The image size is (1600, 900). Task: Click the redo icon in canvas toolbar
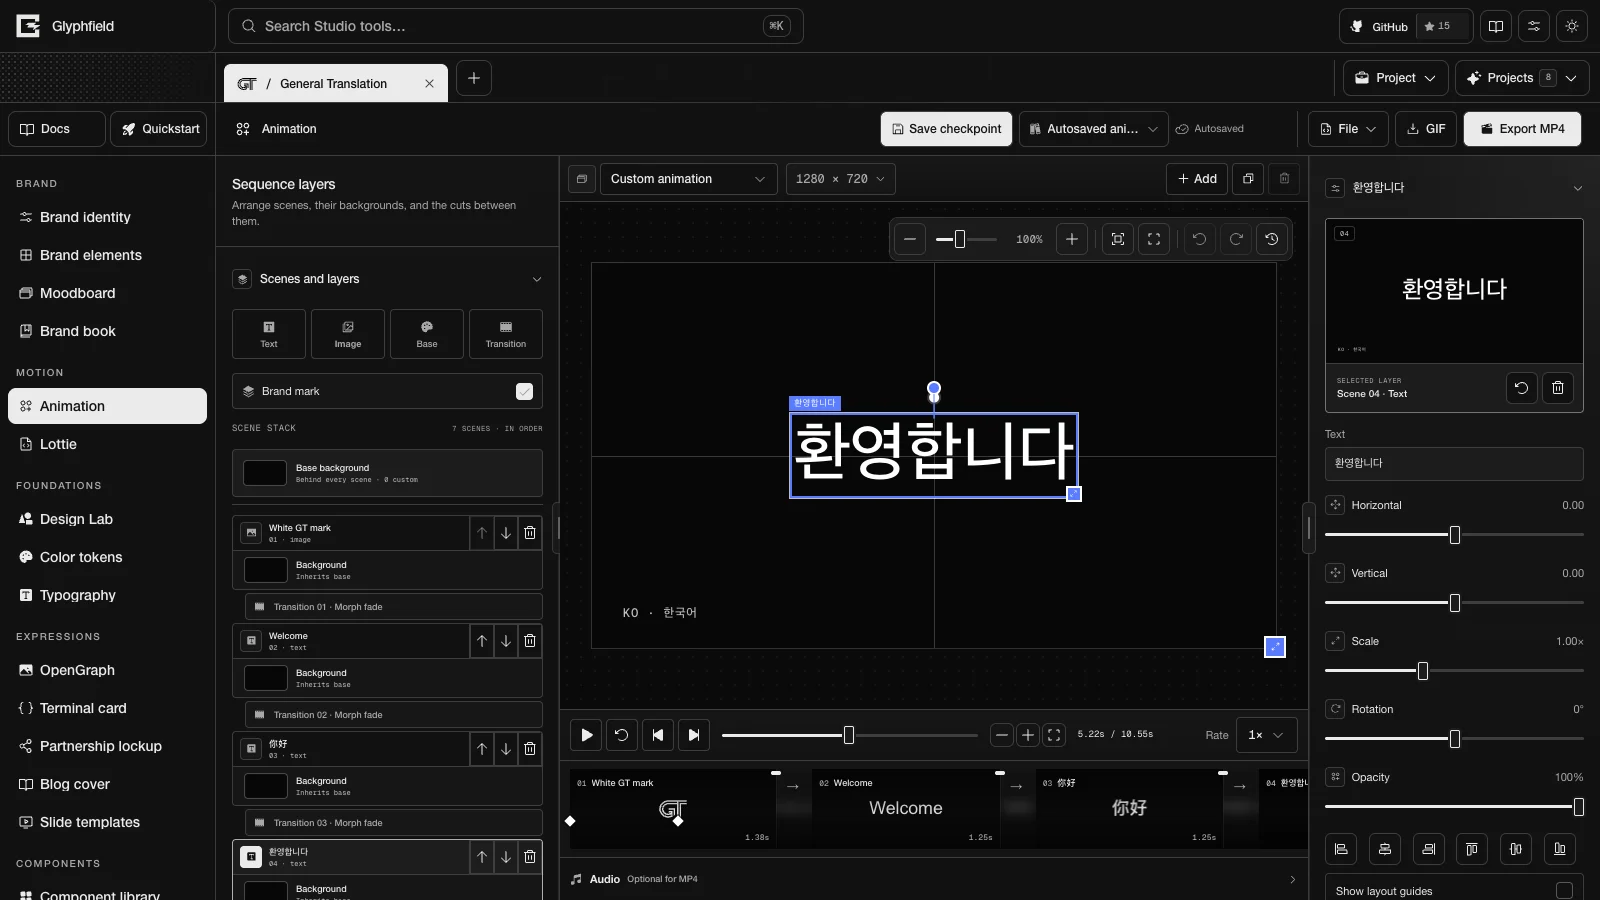click(x=1236, y=239)
